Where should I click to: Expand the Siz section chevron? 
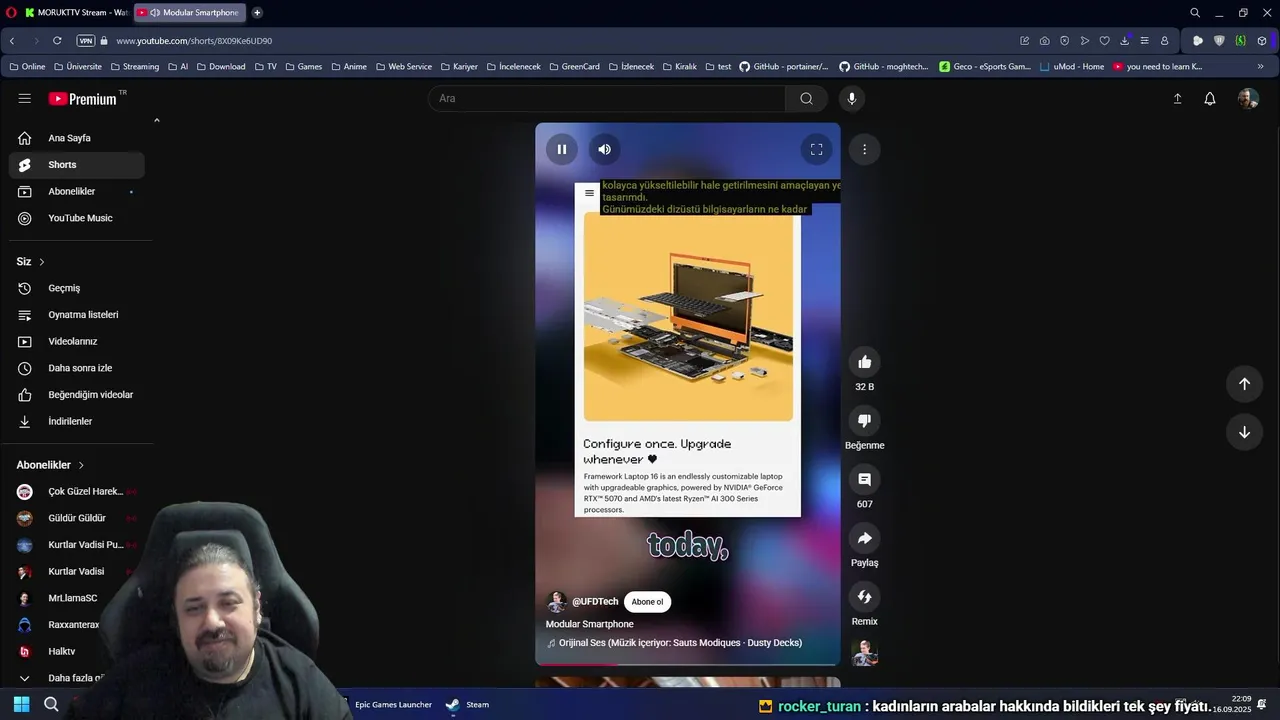coord(41,262)
